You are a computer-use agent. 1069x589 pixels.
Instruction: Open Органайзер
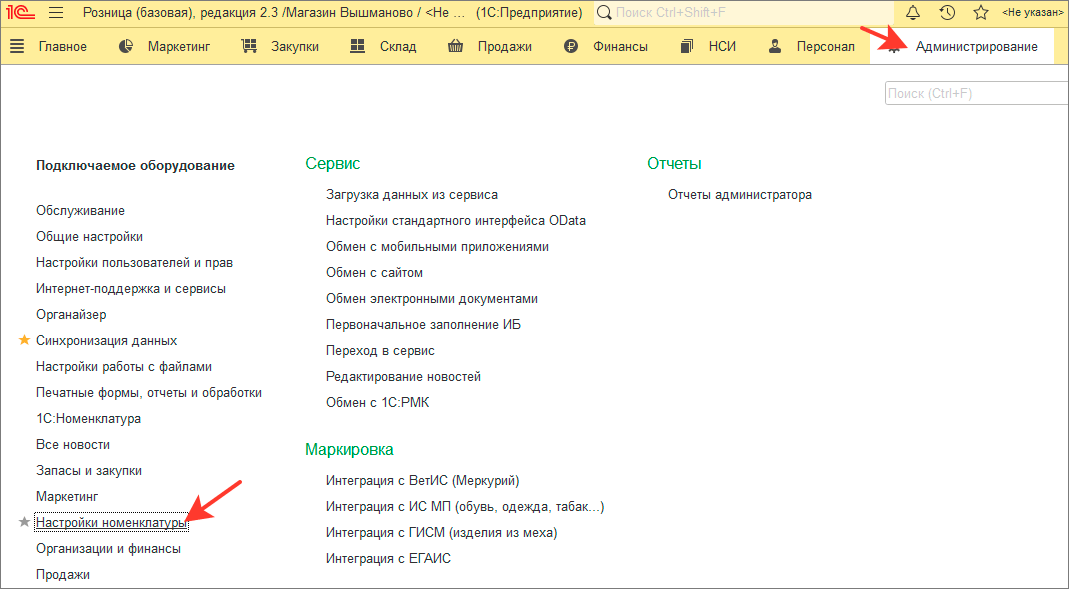click(x=71, y=314)
